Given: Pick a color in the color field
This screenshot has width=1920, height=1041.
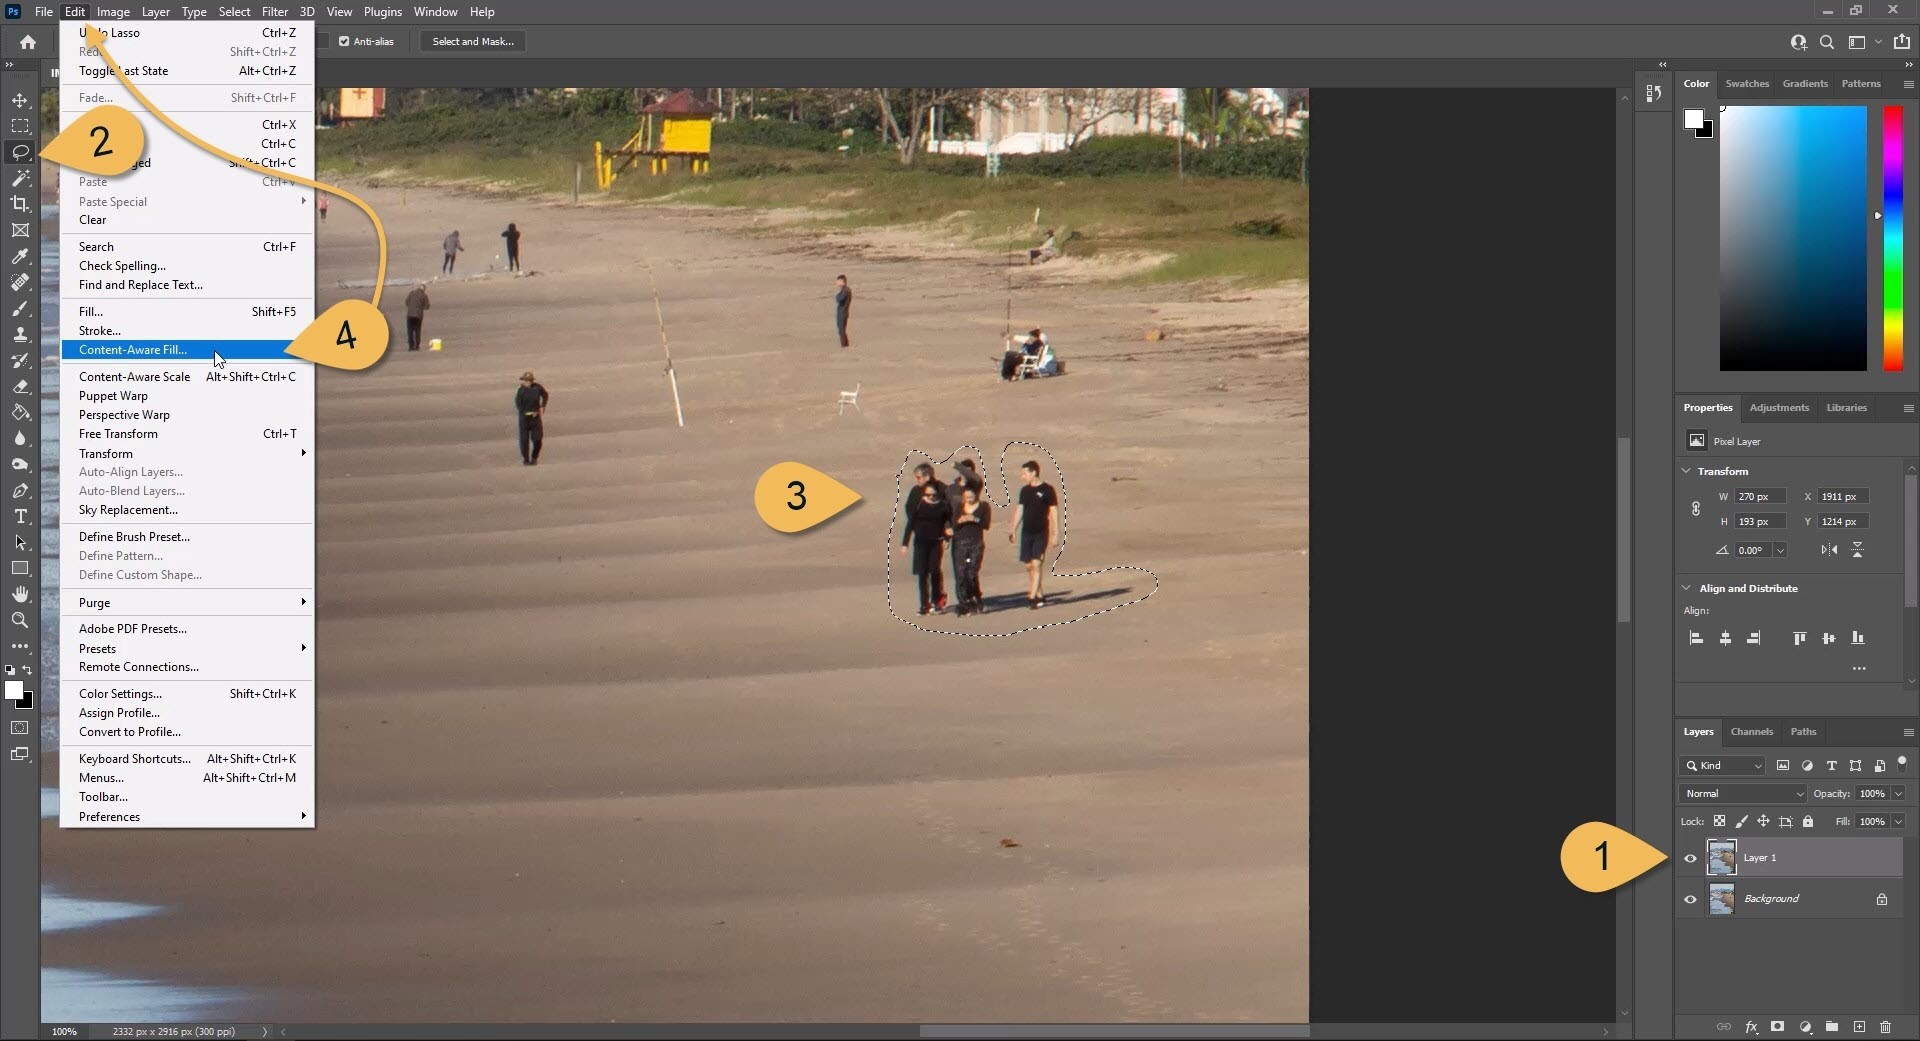Looking at the screenshot, I should click(x=1793, y=238).
